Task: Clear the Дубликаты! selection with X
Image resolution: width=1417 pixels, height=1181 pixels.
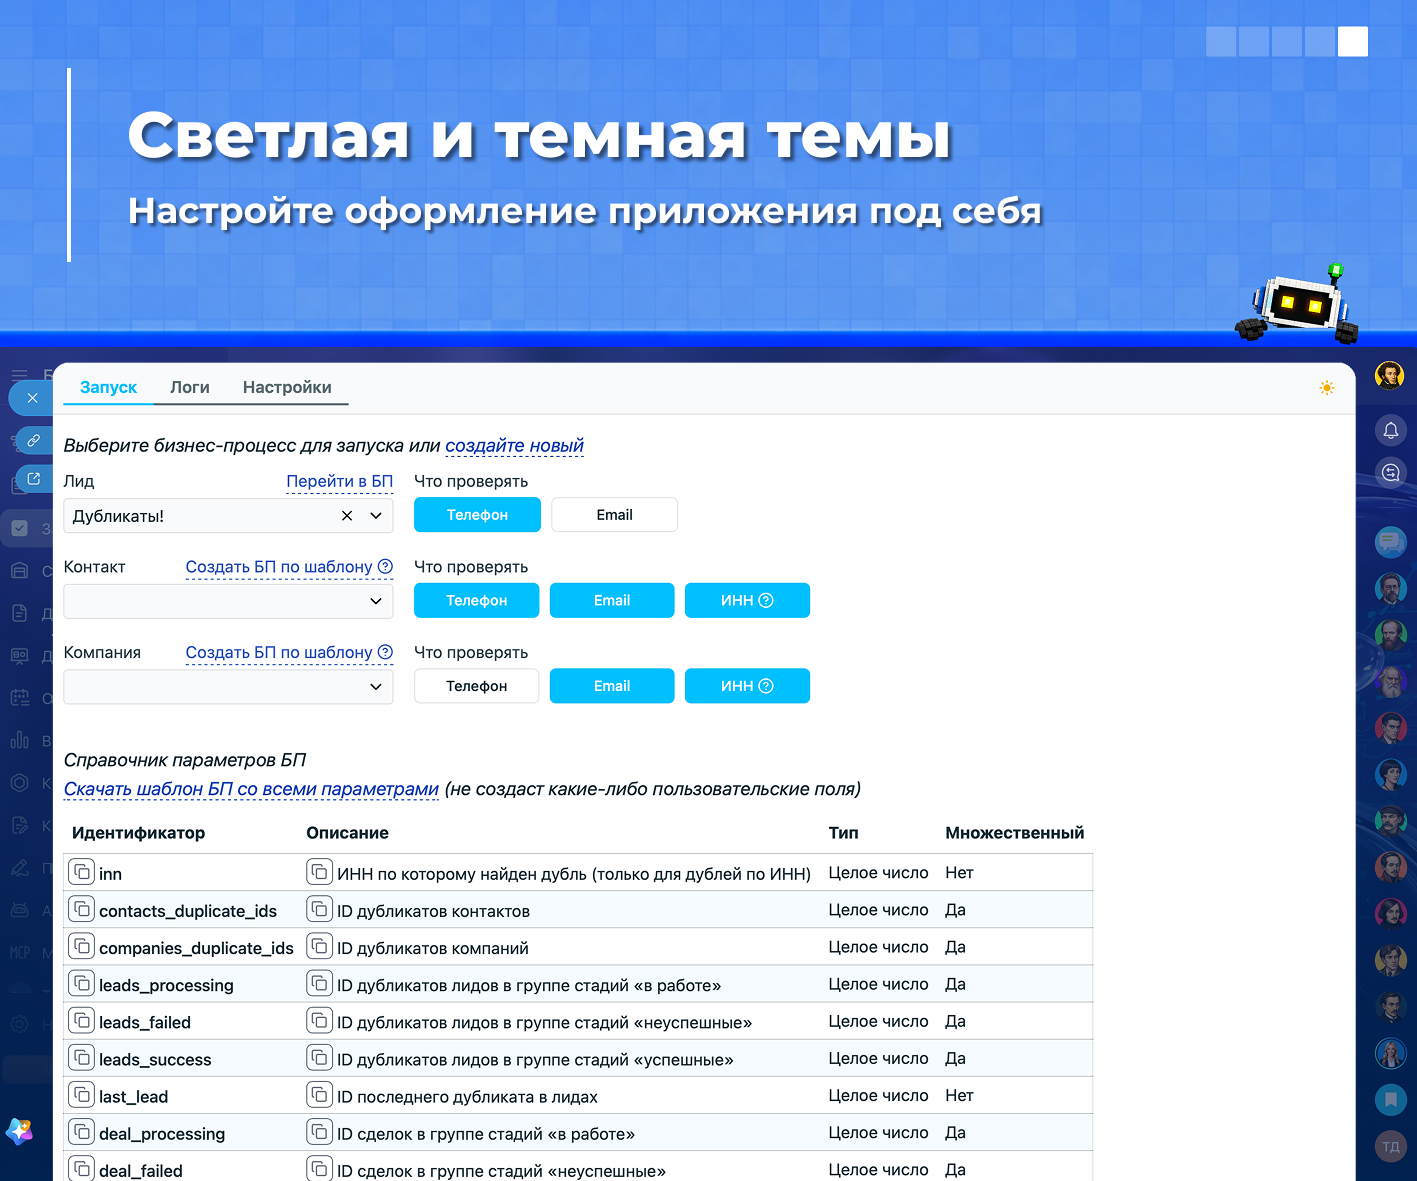Action: click(x=347, y=516)
